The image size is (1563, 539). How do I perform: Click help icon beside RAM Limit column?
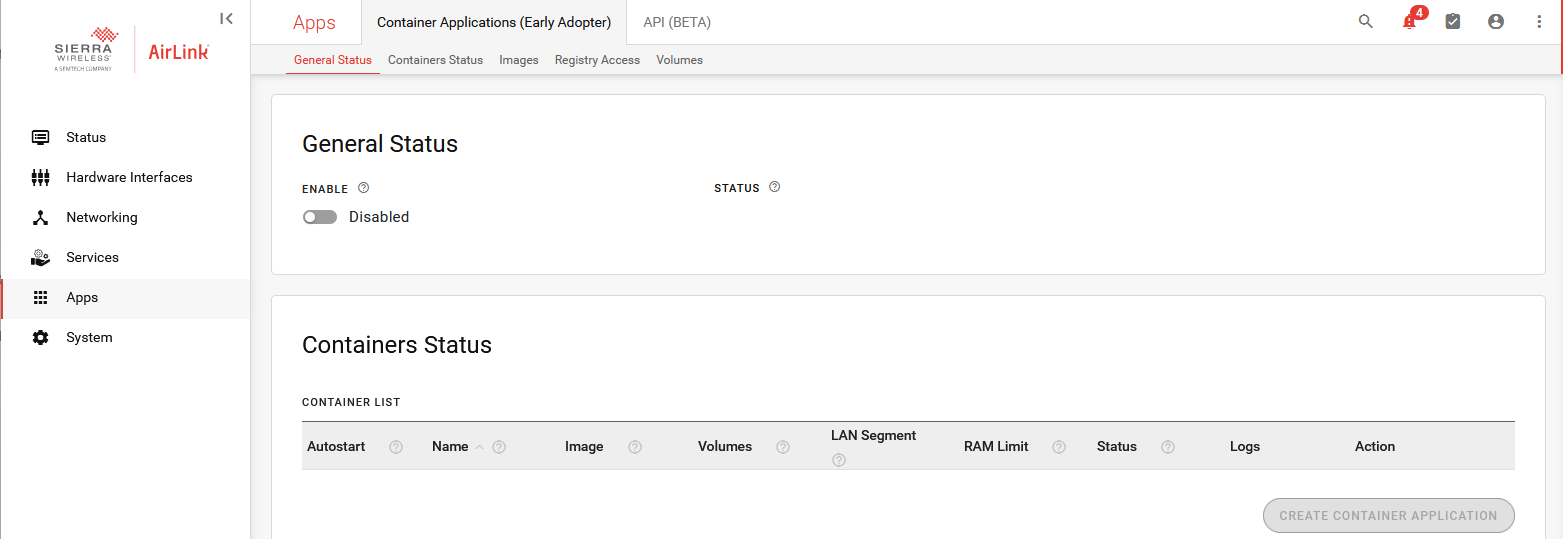pos(1058,447)
